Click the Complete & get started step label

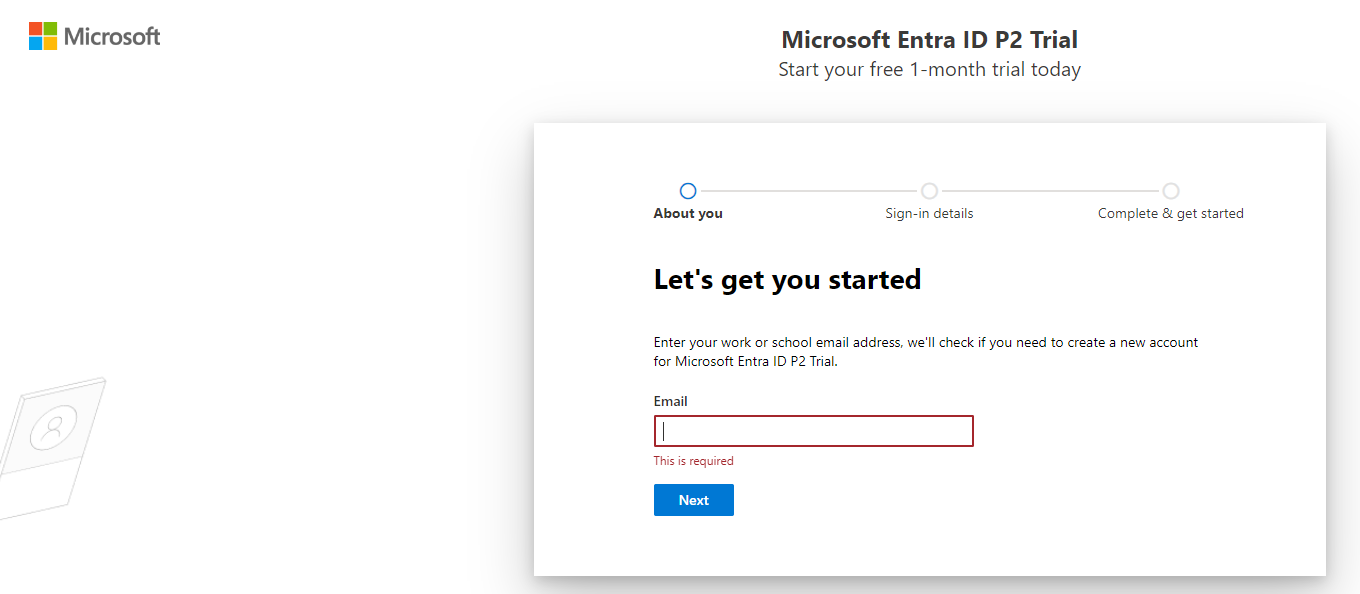(x=1170, y=213)
